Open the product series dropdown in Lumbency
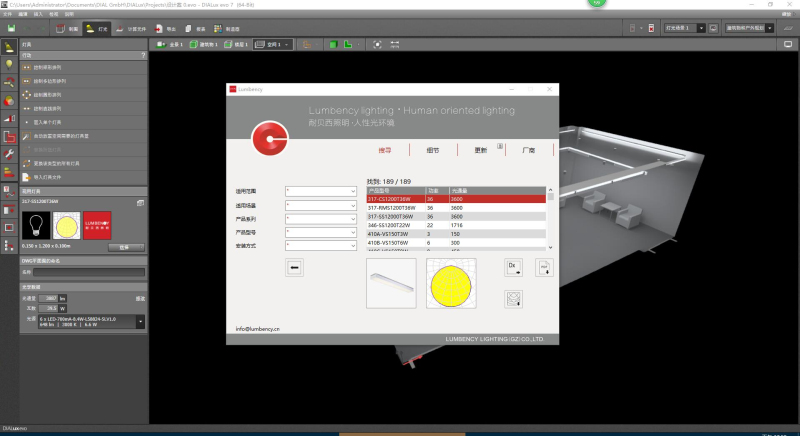 coord(321,219)
